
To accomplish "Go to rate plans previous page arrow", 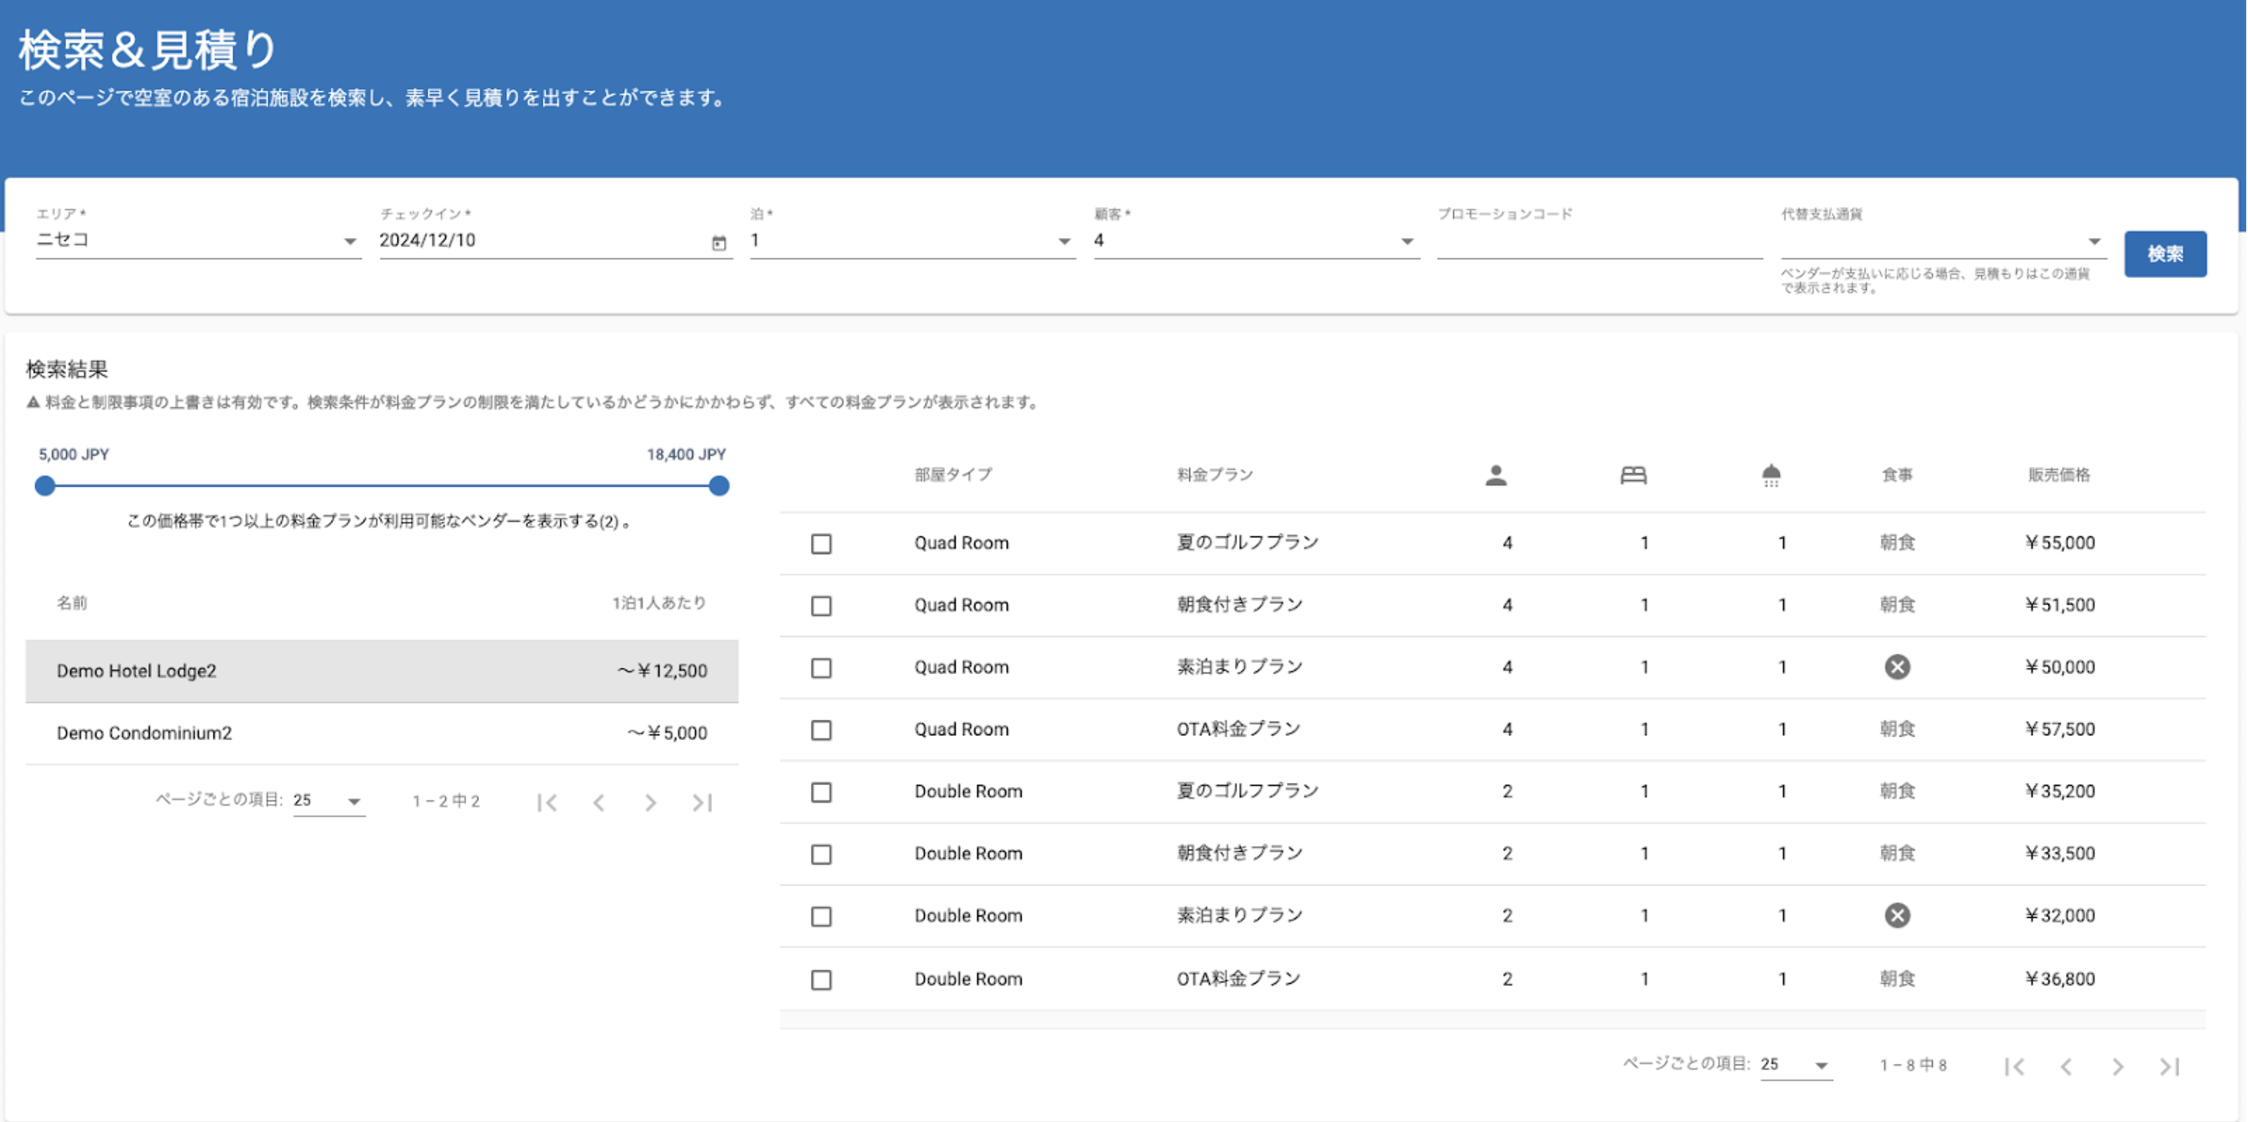I will [x=2066, y=1066].
